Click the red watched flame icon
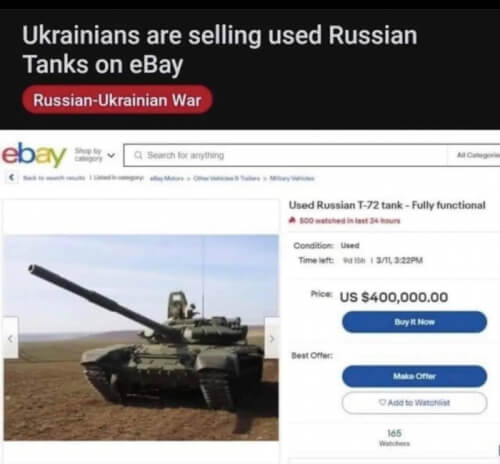500x464 pixels. pos(292,220)
